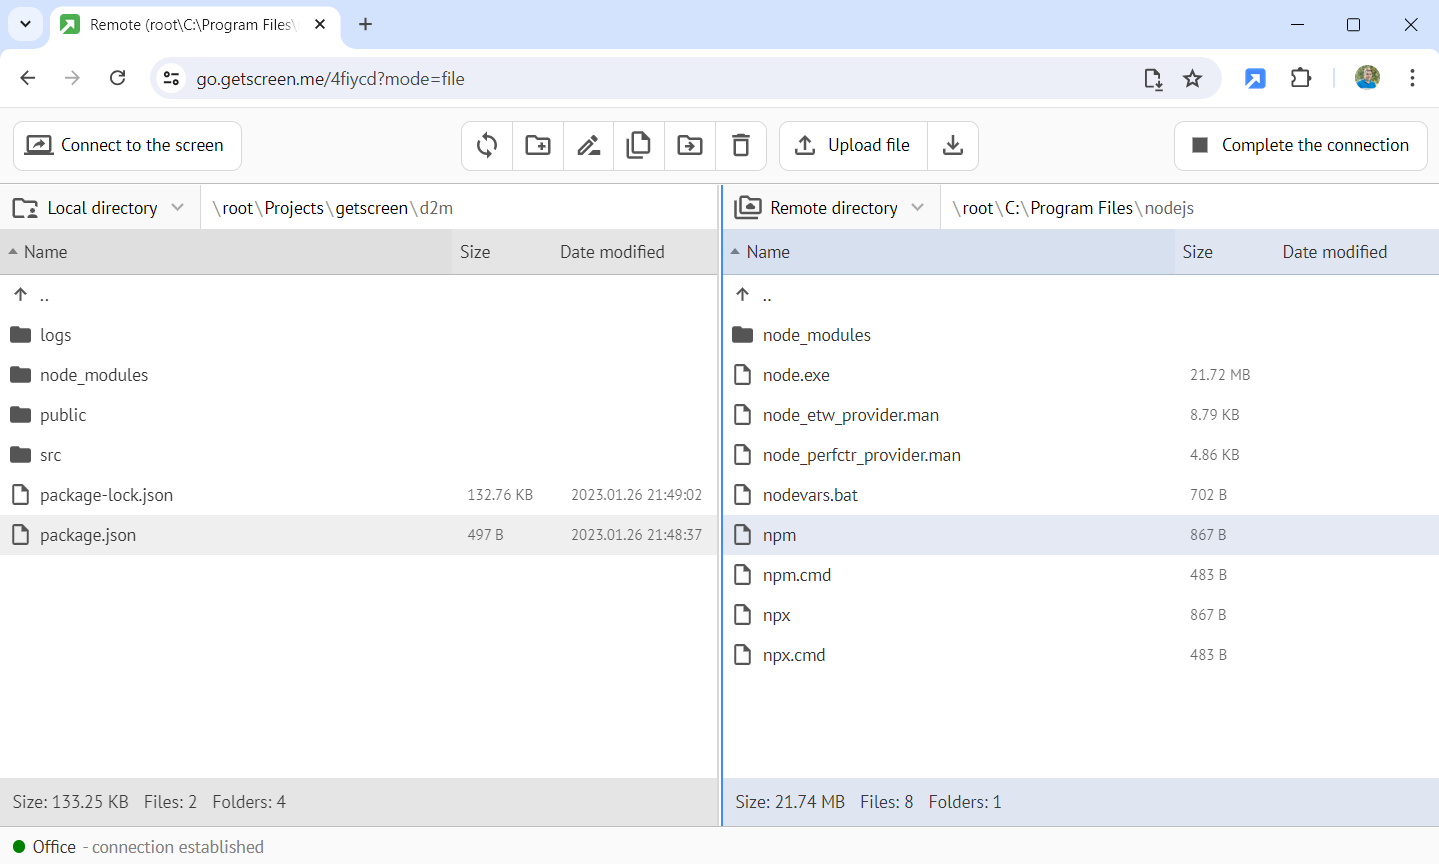The width and height of the screenshot is (1439, 864).
Task: Click Connect to the screen button
Action: point(127,146)
